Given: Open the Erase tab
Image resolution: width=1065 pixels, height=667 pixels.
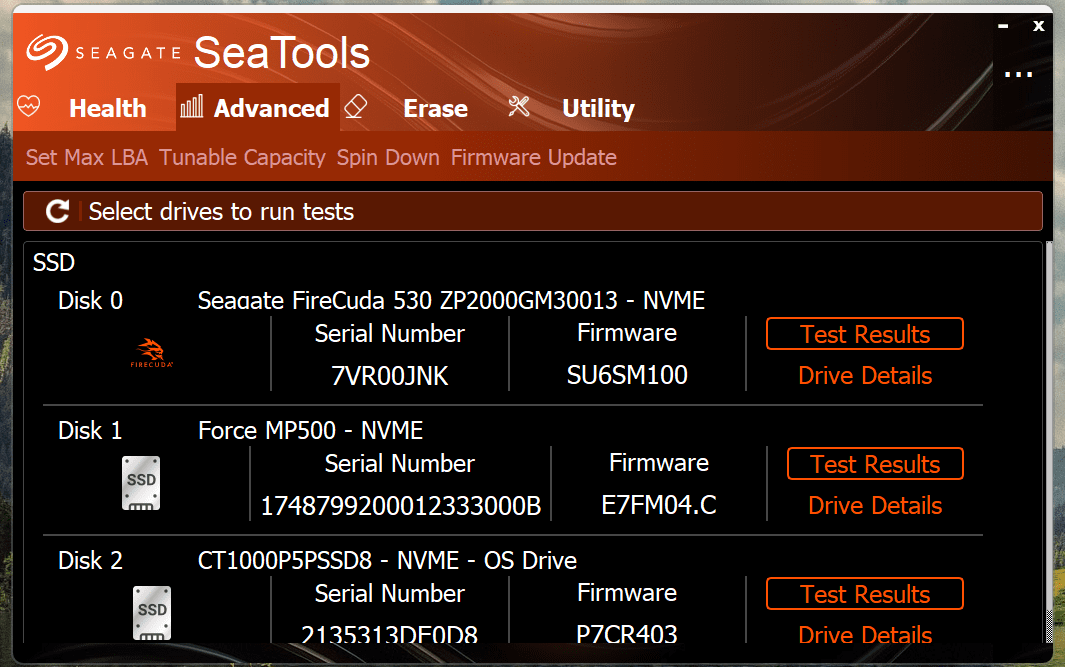Looking at the screenshot, I should click(x=435, y=108).
